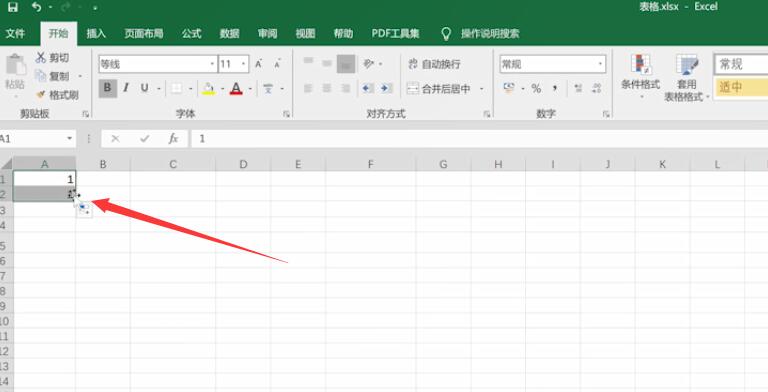The width and height of the screenshot is (768, 392).
Task: Toggle 自动换行 wrap text
Action: pos(434,64)
